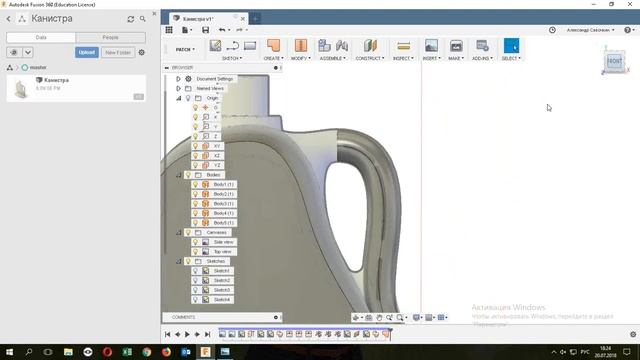Jump to timeline end
The width and height of the screenshot is (640, 360).
click(207, 334)
